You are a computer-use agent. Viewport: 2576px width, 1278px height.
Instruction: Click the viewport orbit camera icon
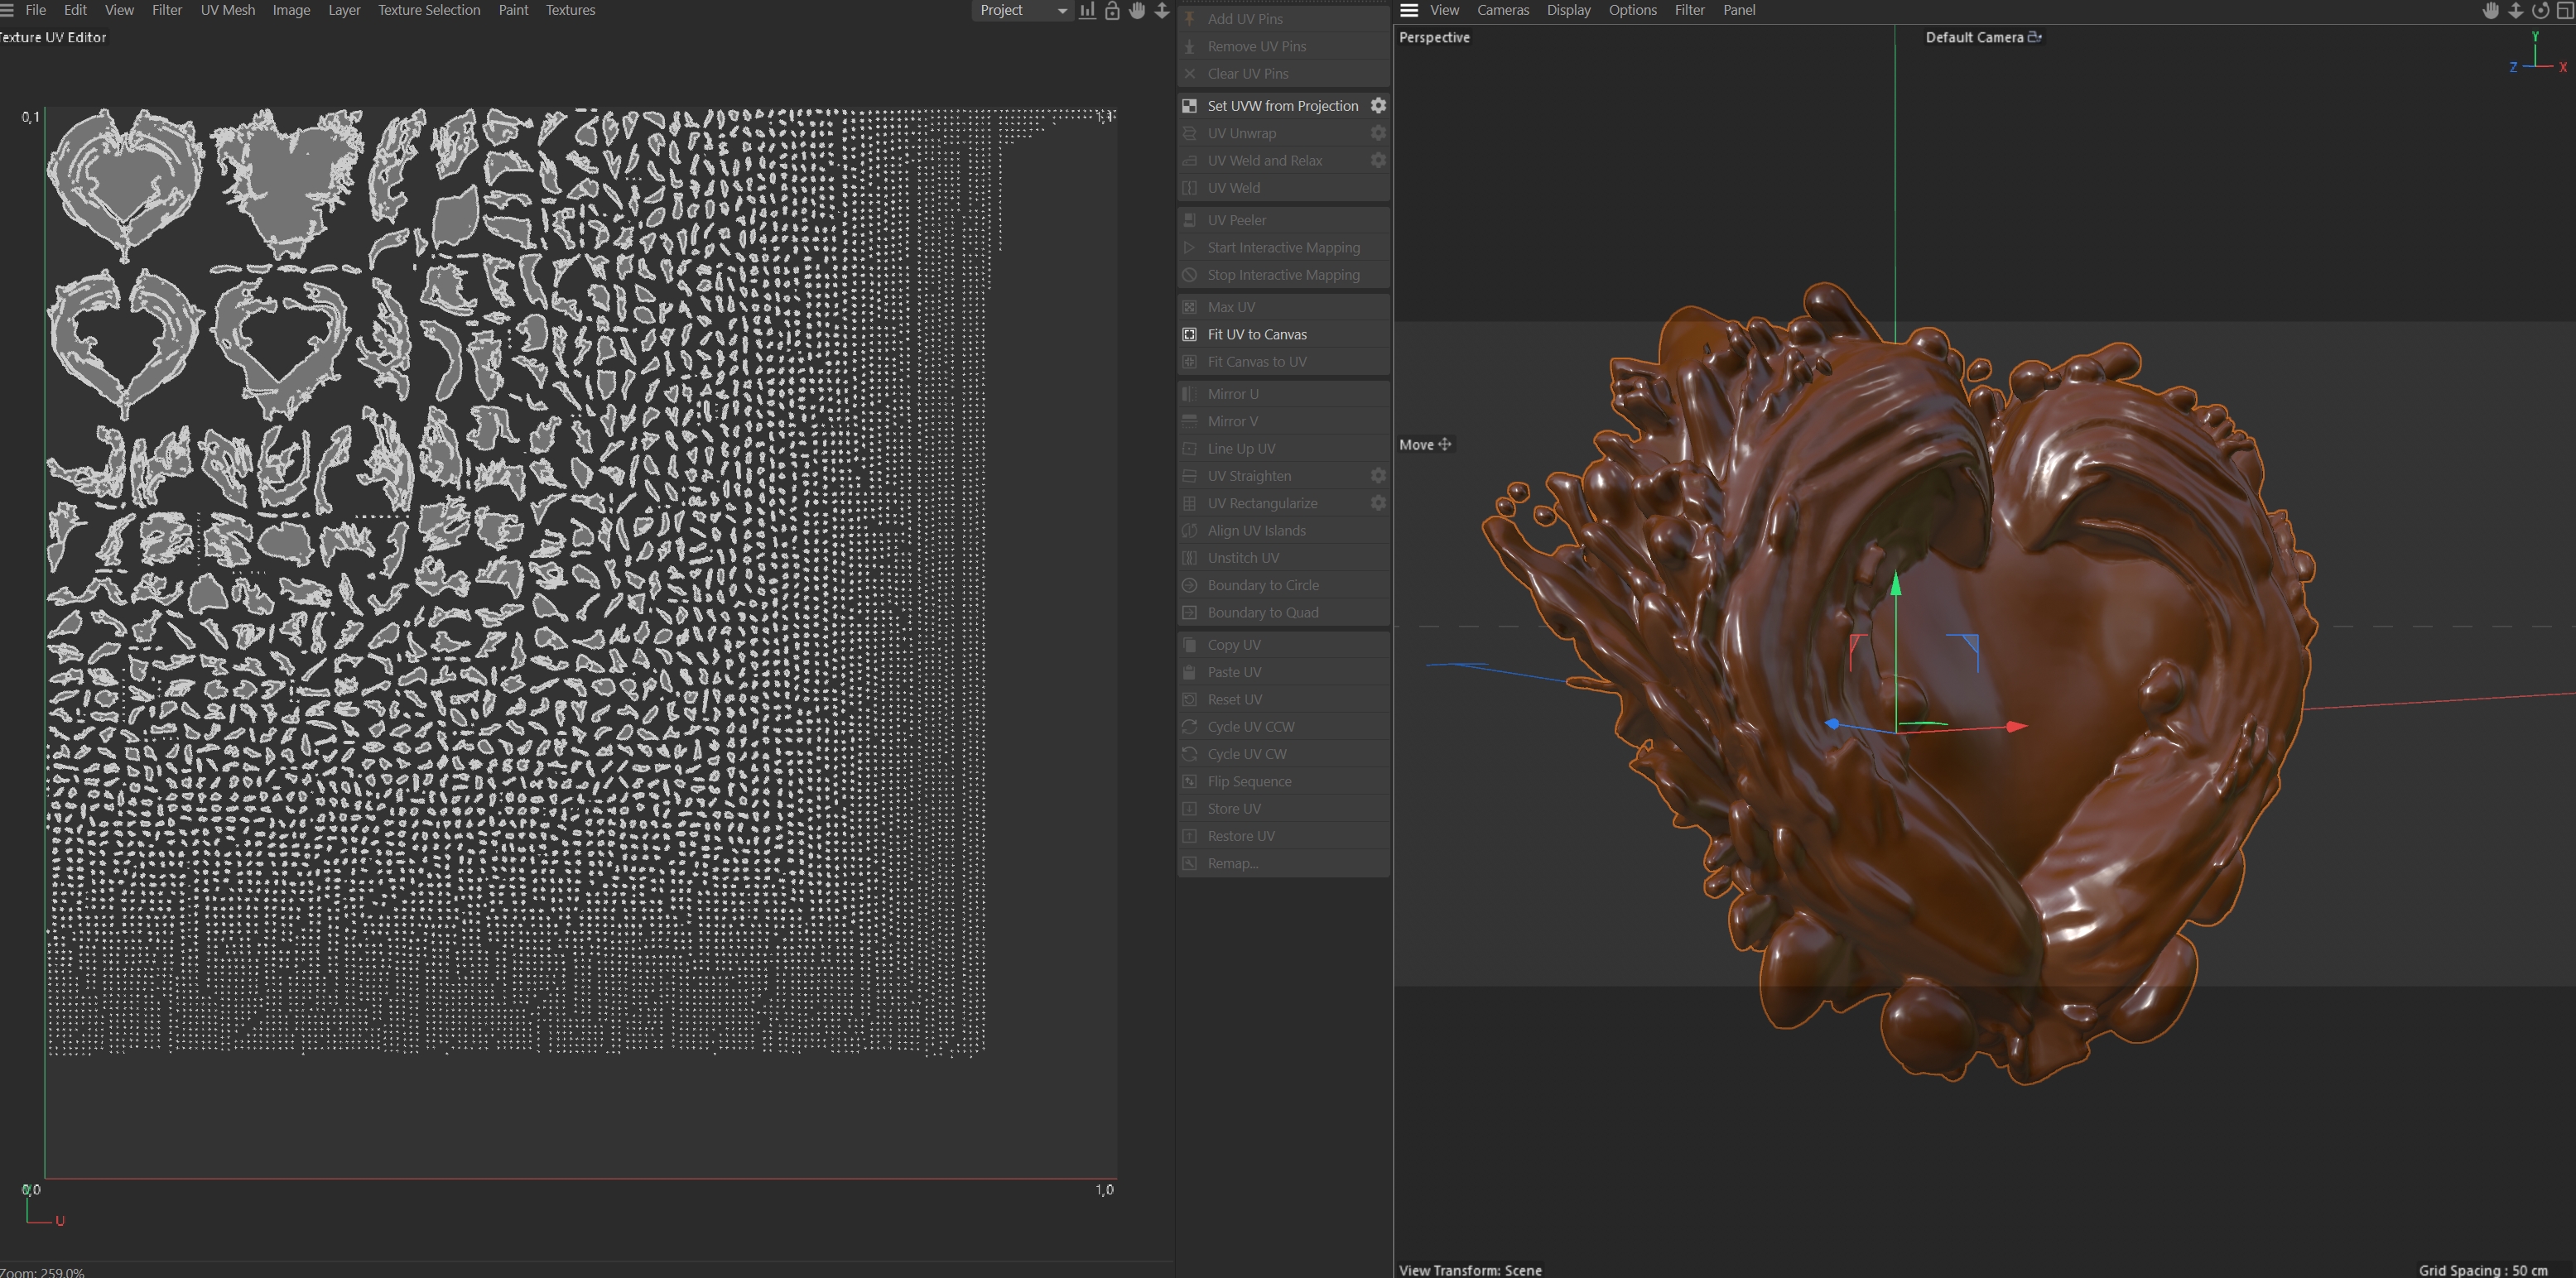pyautogui.click(x=2540, y=11)
